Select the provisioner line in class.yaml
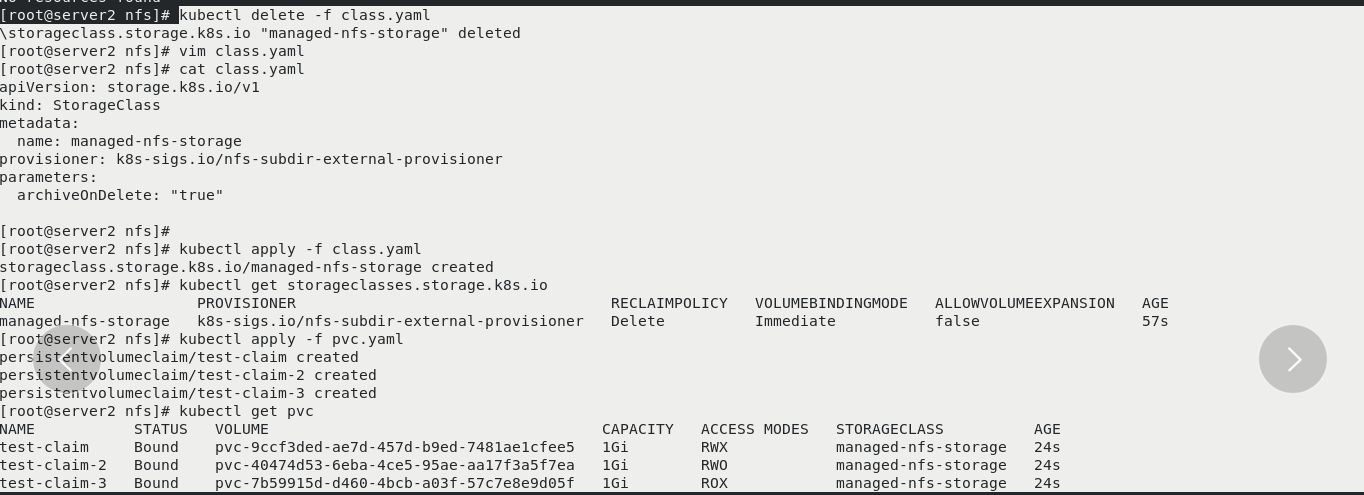Screen dimensions: 1364x495 coord(251,159)
